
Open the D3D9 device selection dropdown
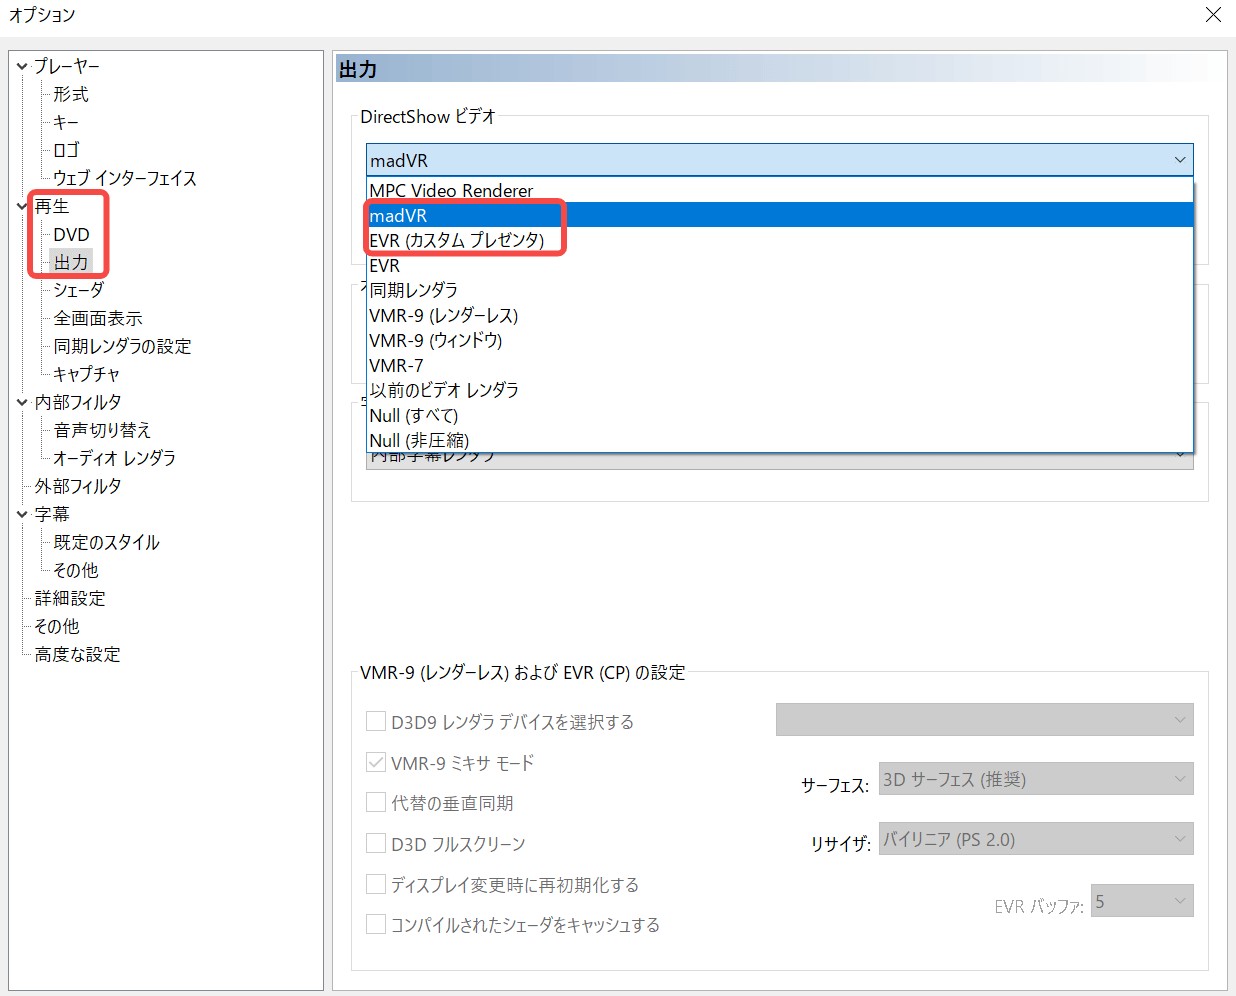click(985, 720)
